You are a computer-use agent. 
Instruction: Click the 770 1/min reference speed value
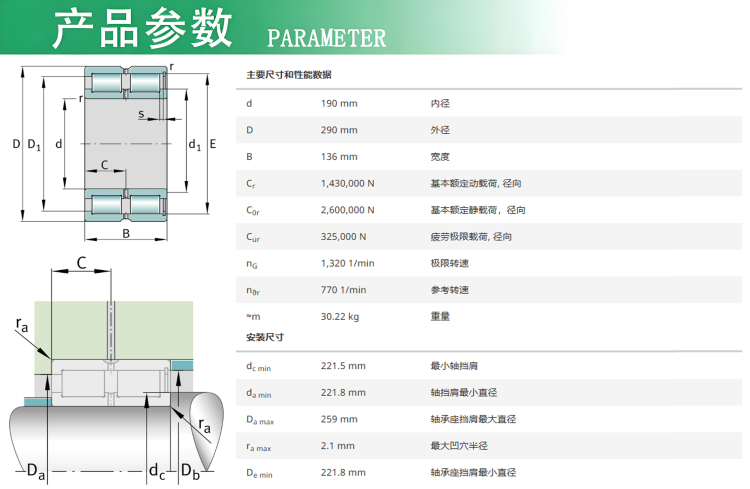tap(343, 290)
